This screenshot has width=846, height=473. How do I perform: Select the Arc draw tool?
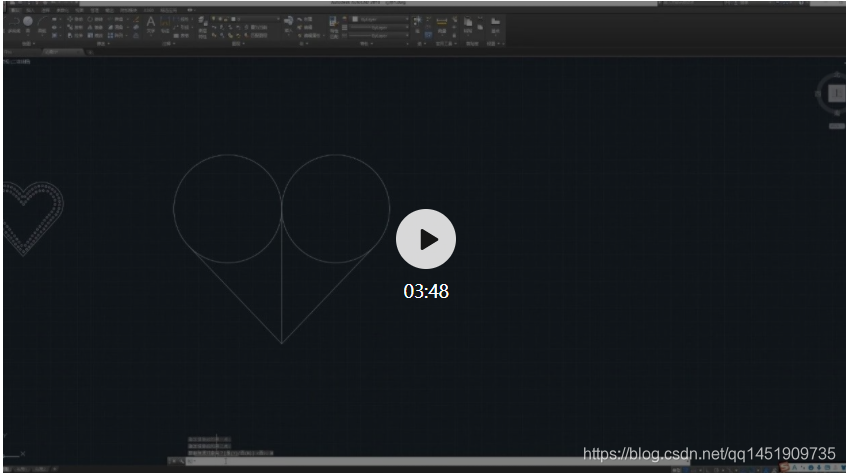pyautogui.click(x=42, y=22)
